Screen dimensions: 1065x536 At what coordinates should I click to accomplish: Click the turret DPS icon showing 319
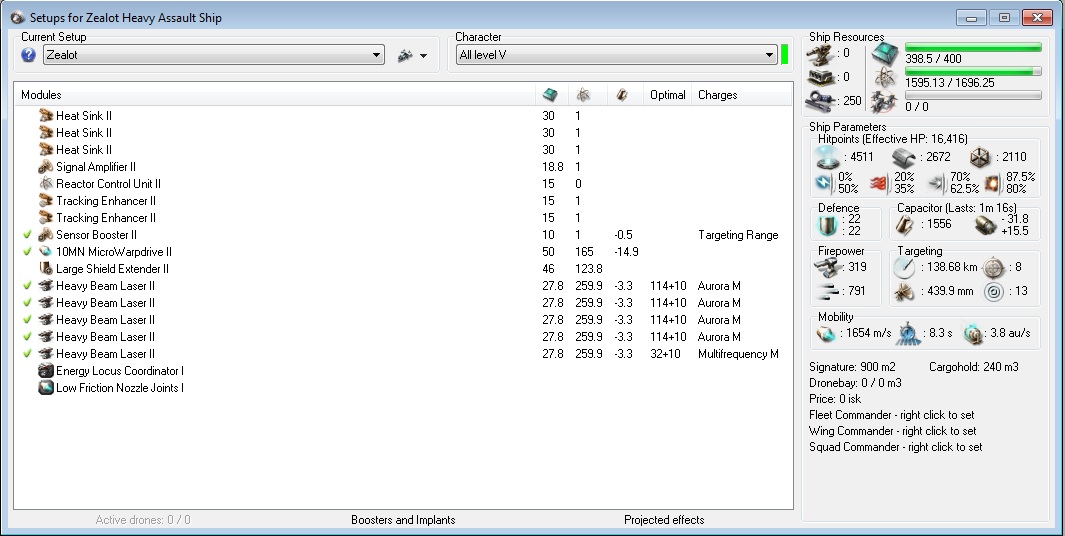827,268
